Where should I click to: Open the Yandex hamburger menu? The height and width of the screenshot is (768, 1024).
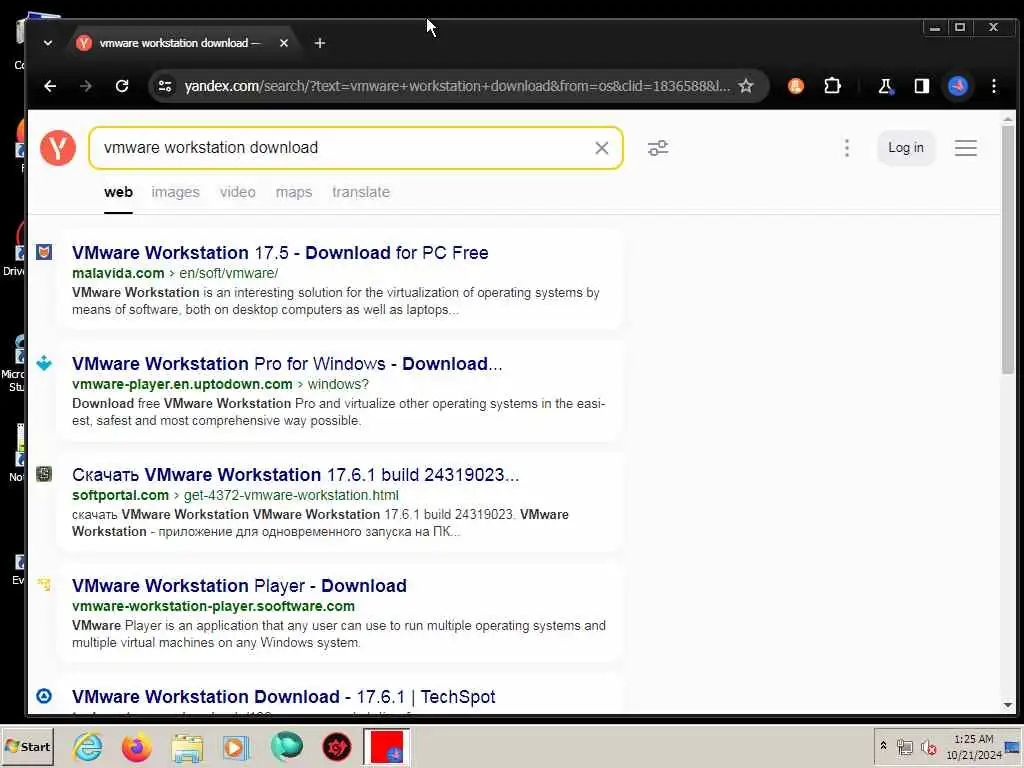(966, 148)
